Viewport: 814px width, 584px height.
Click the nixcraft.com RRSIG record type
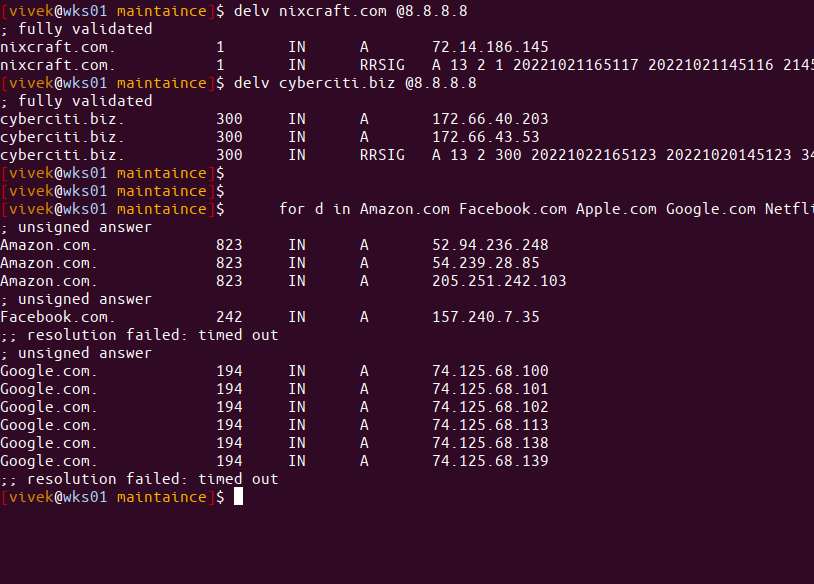coord(382,65)
